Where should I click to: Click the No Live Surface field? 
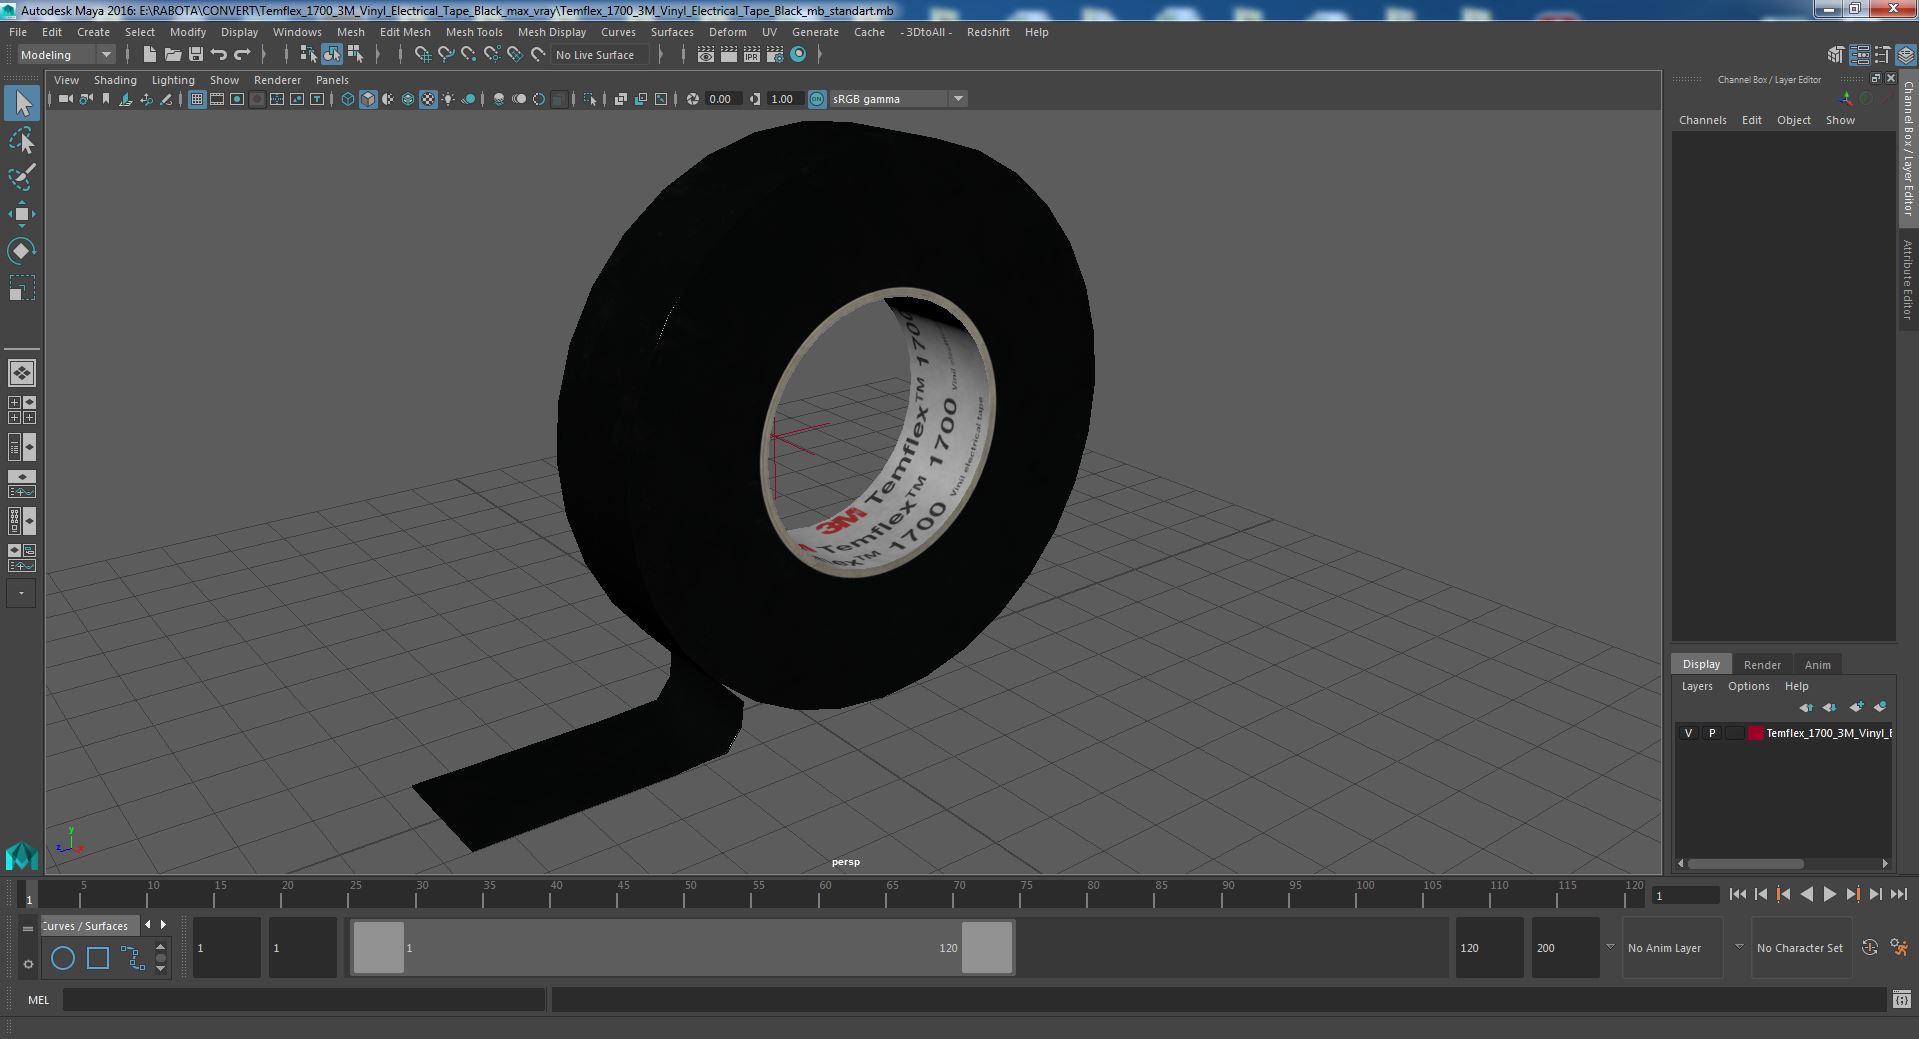[602, 55]
